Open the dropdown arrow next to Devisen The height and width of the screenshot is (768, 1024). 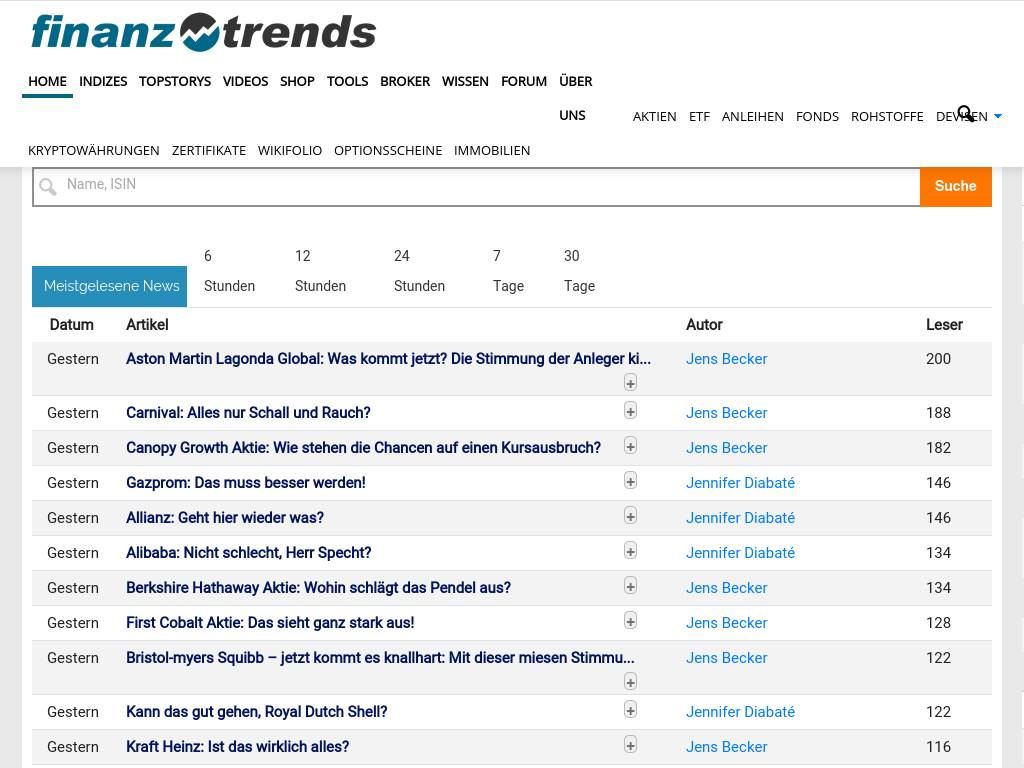(997, 117)
